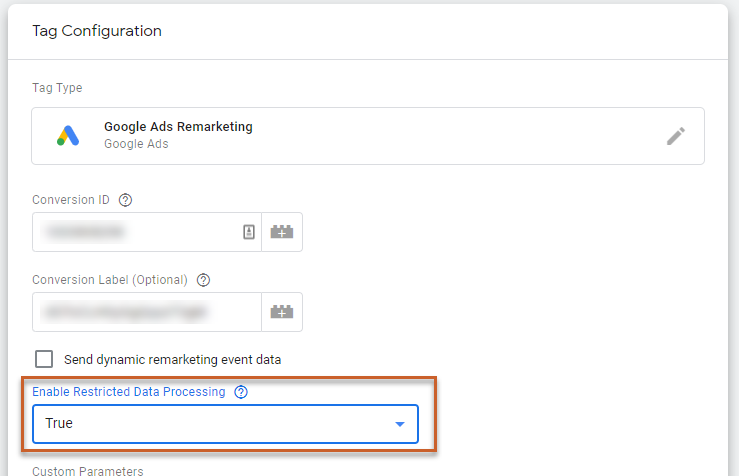Click the Enable Restricted Data Processing label
This screenshot has height=476, width=739.
tap(129, 392)
